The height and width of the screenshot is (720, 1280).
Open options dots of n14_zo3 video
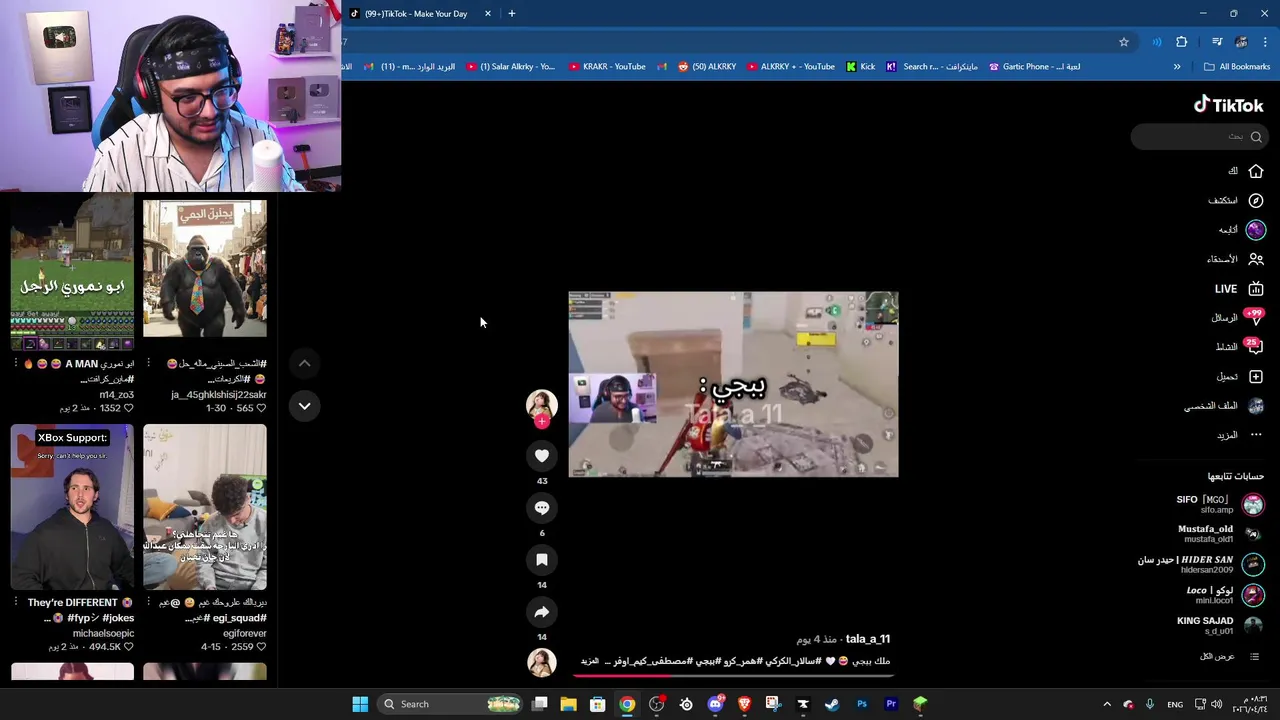pyautogui.click(x=15, y=364)
